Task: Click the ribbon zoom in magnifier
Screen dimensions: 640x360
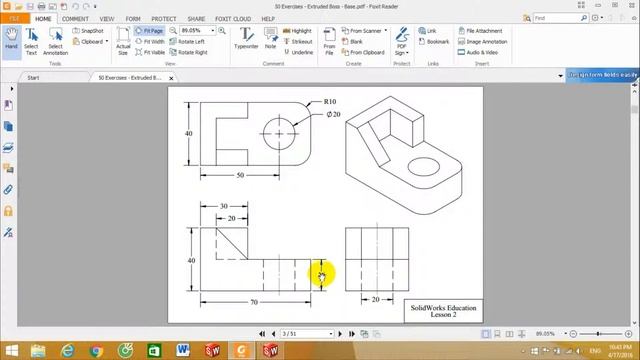Action: 222,31
